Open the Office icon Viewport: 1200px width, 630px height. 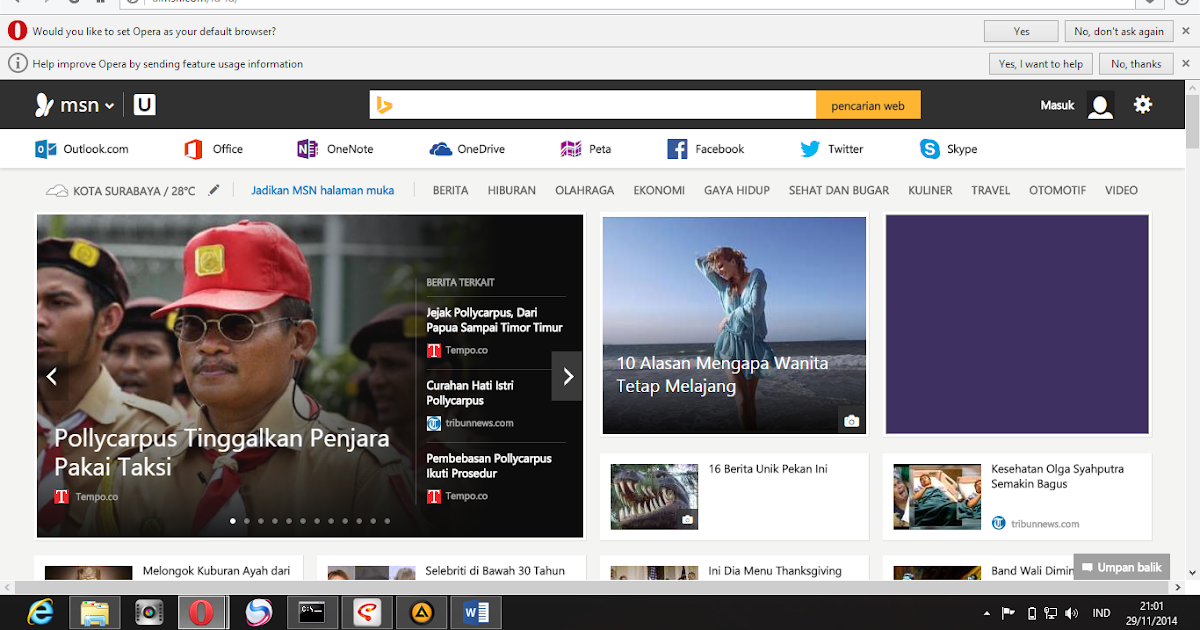[193, 149]
